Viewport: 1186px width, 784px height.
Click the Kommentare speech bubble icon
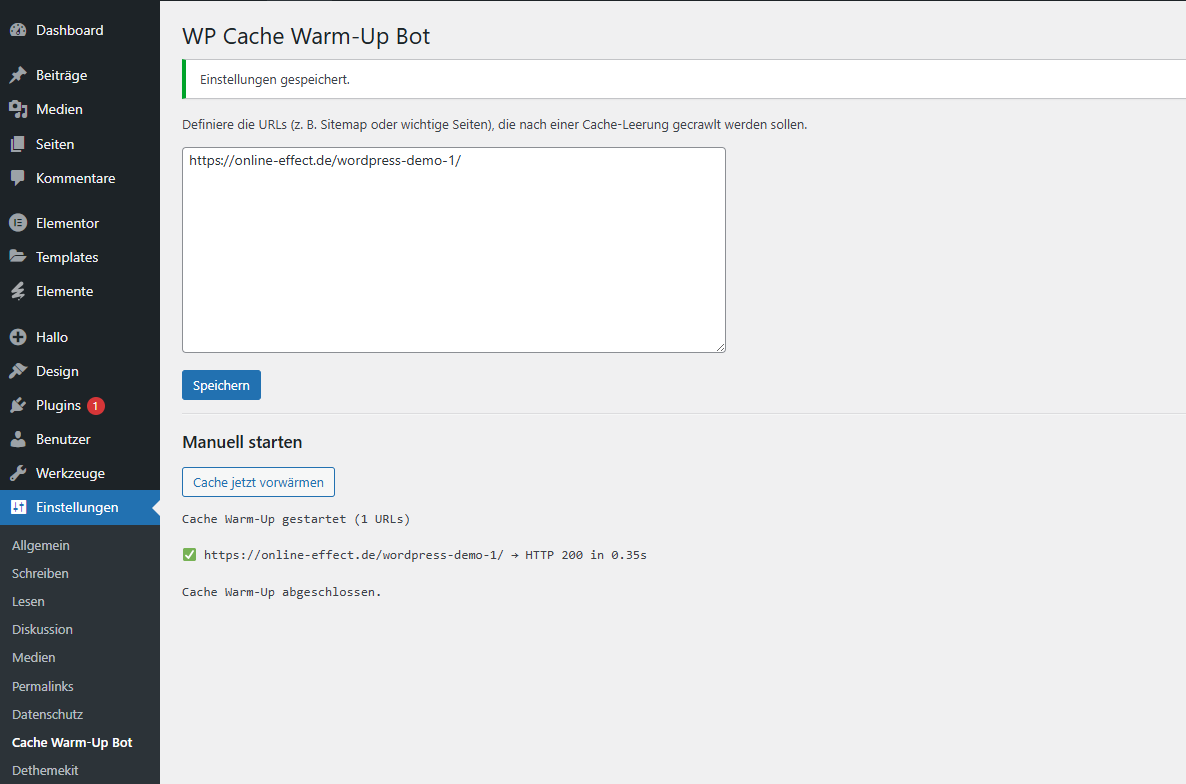coord(18,178)
